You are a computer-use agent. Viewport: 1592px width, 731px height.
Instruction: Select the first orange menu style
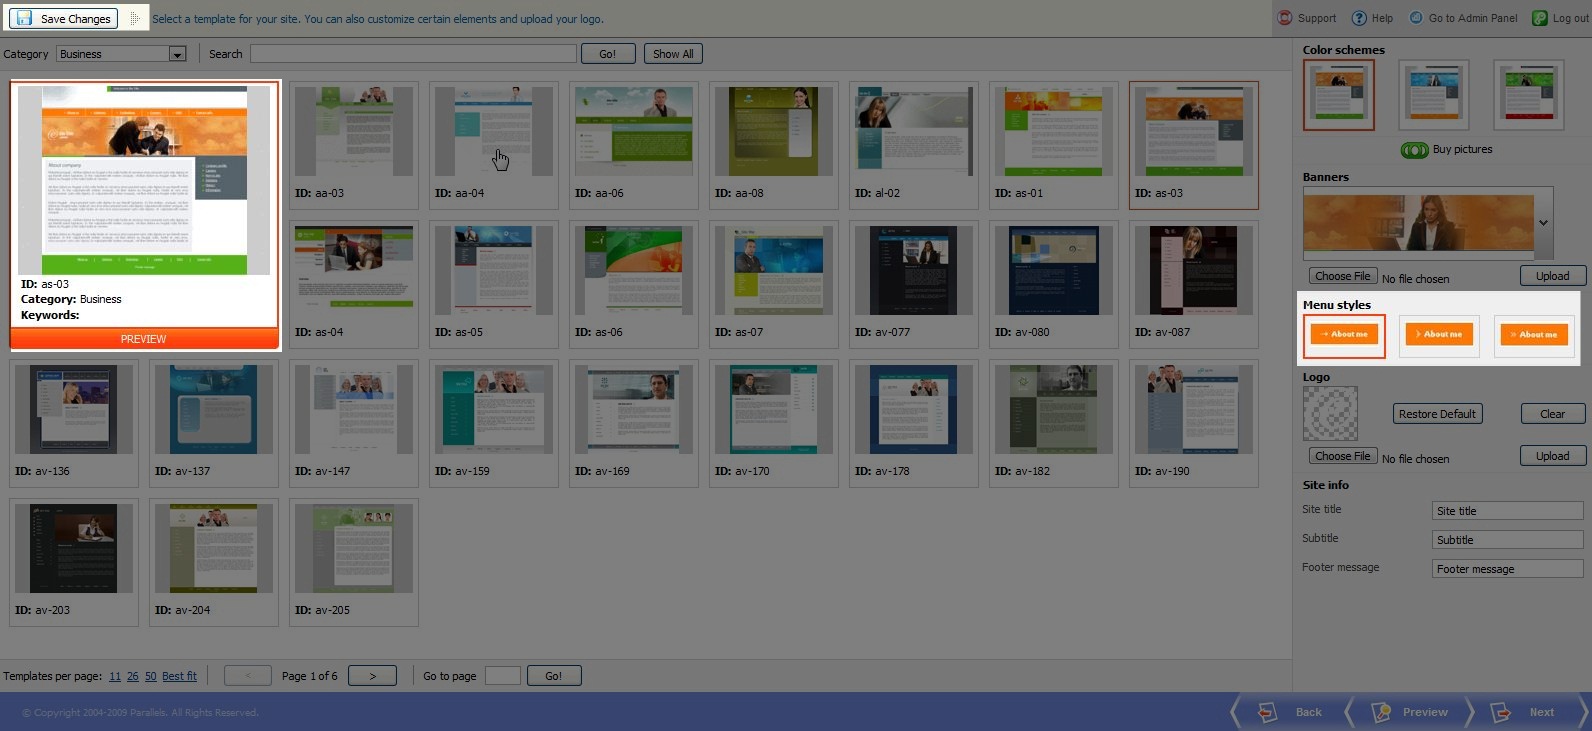[1344, 335]
